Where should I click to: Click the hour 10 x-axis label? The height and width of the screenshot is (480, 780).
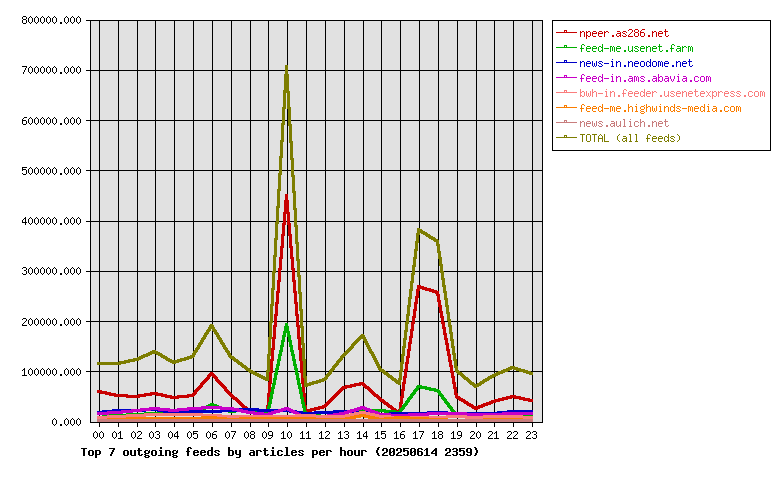click(x=287, y=435)
